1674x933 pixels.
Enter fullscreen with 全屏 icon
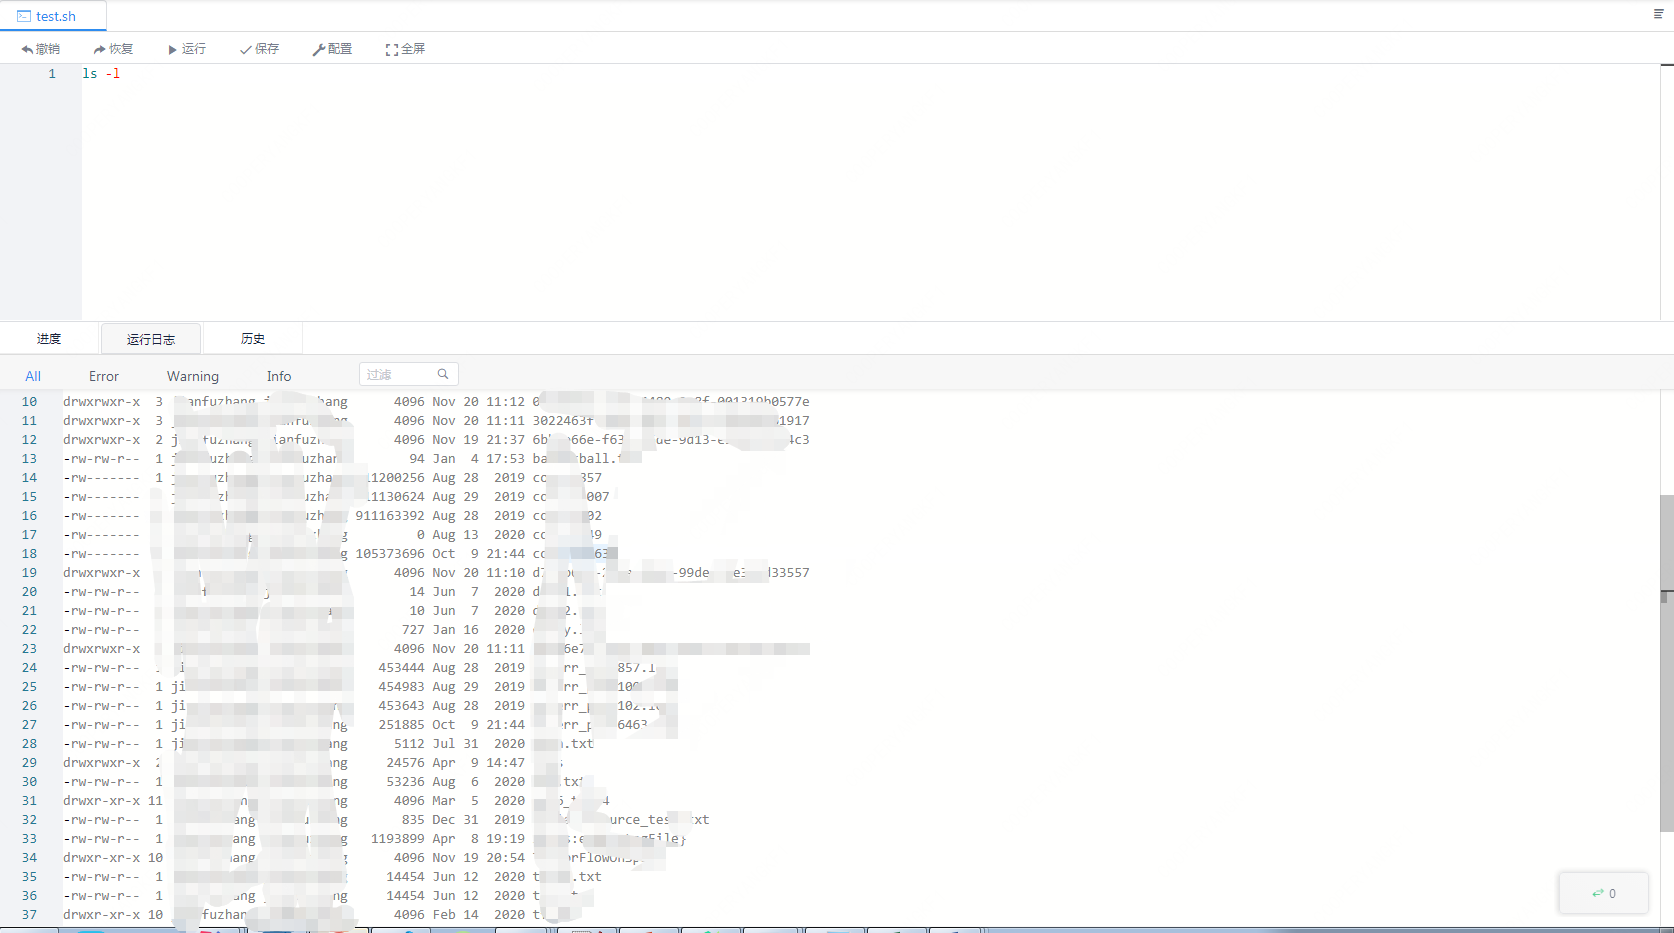(391, 49)
